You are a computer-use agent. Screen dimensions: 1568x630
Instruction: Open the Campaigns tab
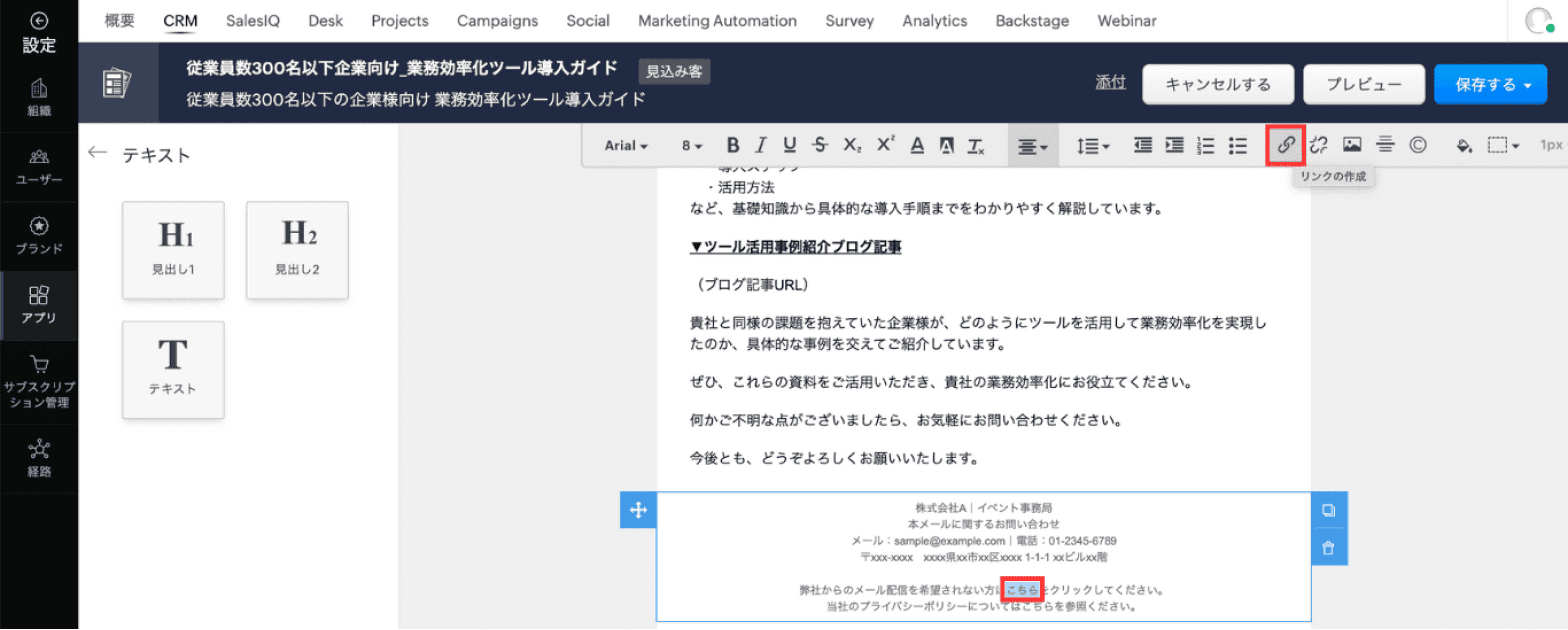click(497, 21)
